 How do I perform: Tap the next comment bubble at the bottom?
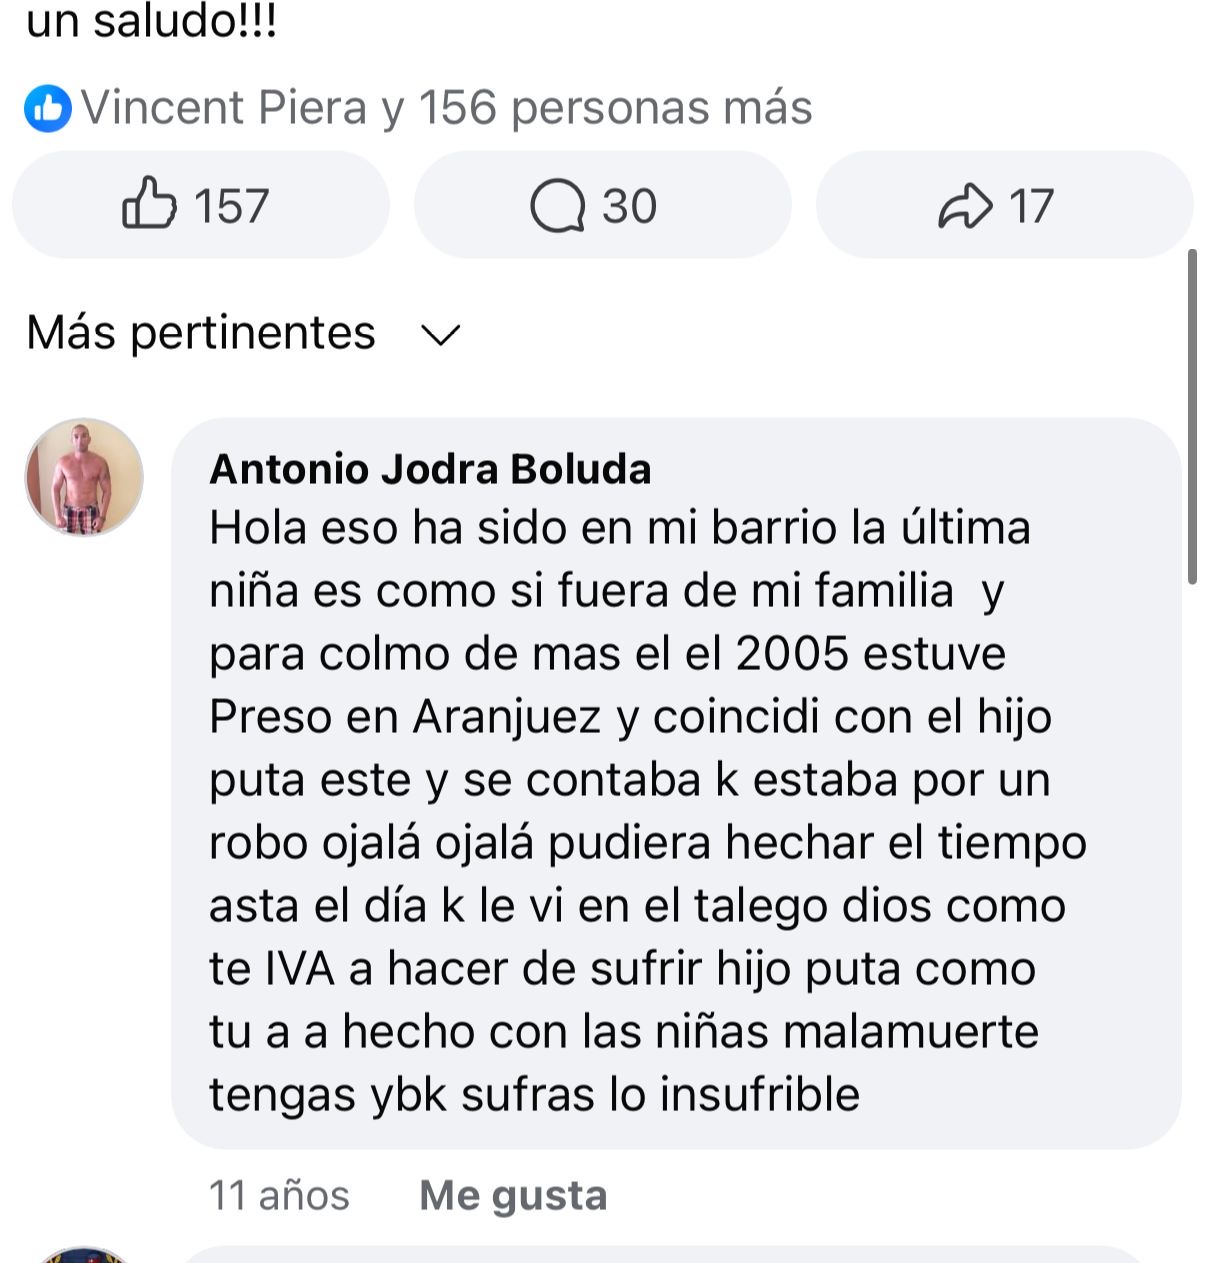tap(660, 1254)
